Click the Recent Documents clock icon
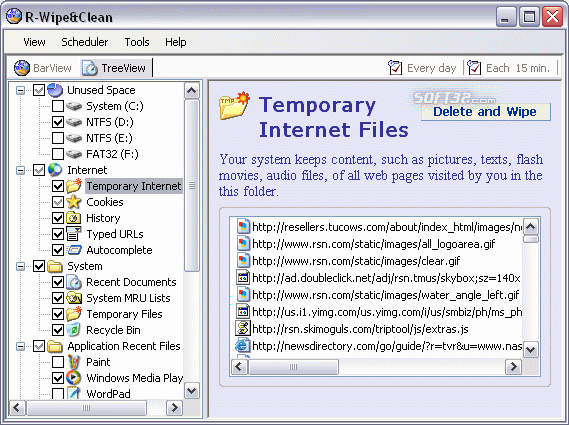The width and height of the screenshot is (569, 425). 74,282
